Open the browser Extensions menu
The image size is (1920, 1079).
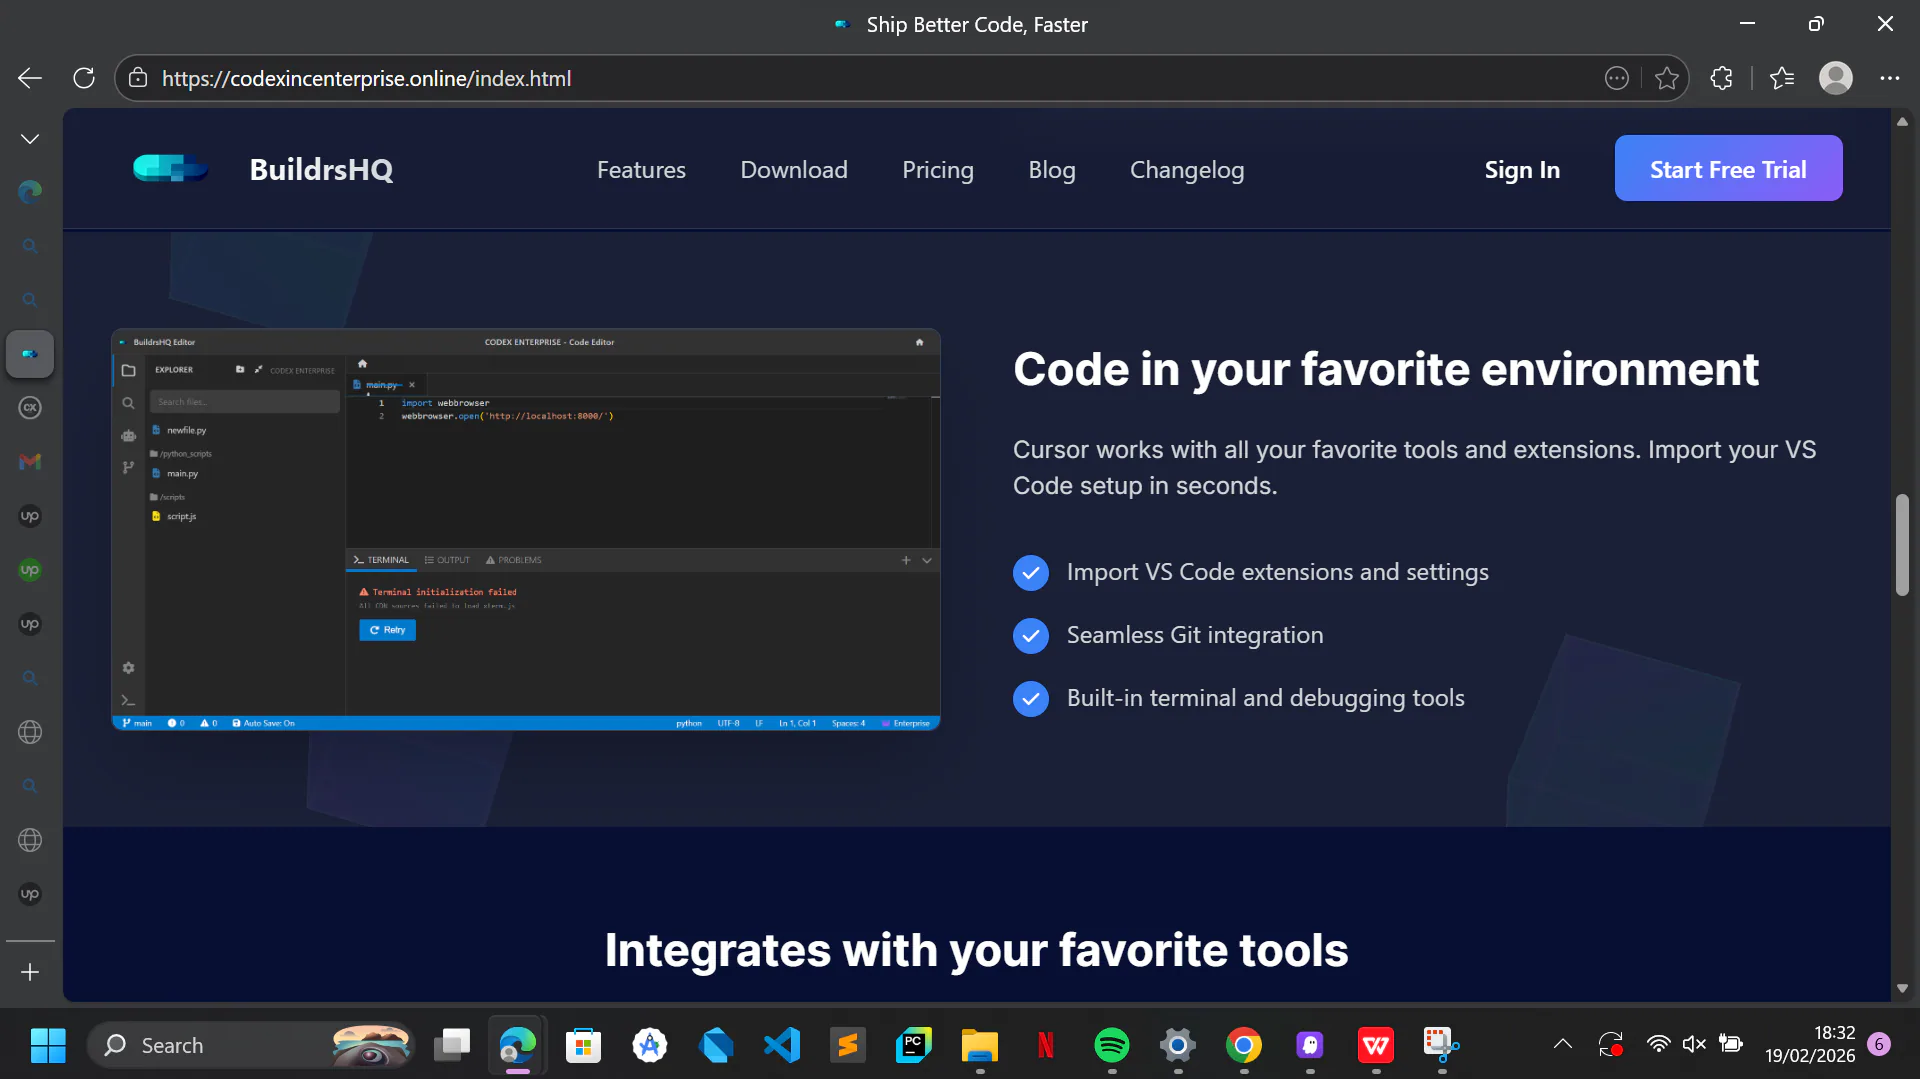(1721, 78)
